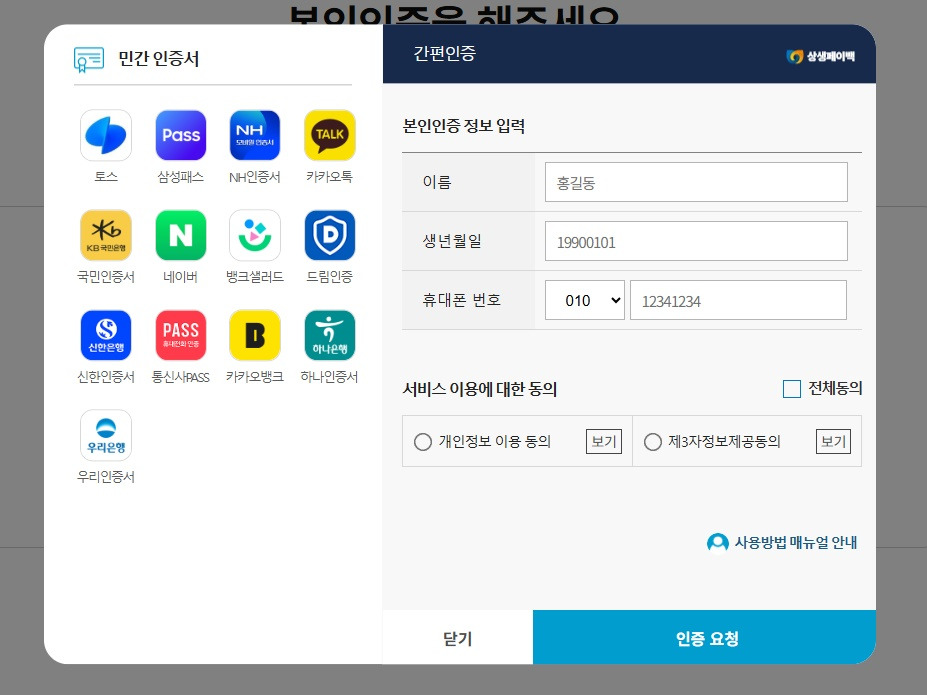Select the NH인증서 icon

click(254, 135)
